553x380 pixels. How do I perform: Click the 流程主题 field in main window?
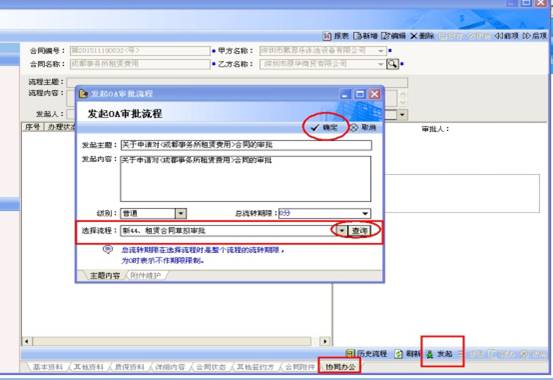(237, 83)
